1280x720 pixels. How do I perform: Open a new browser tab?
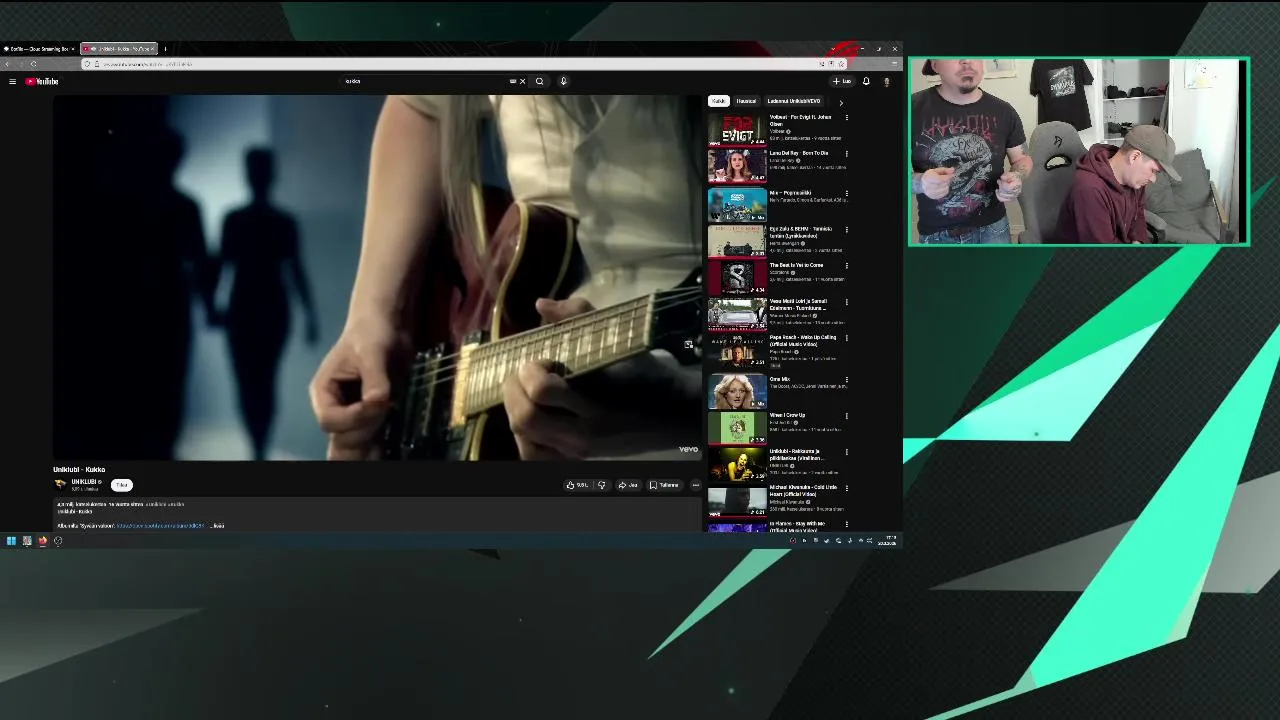click(165, 48)
